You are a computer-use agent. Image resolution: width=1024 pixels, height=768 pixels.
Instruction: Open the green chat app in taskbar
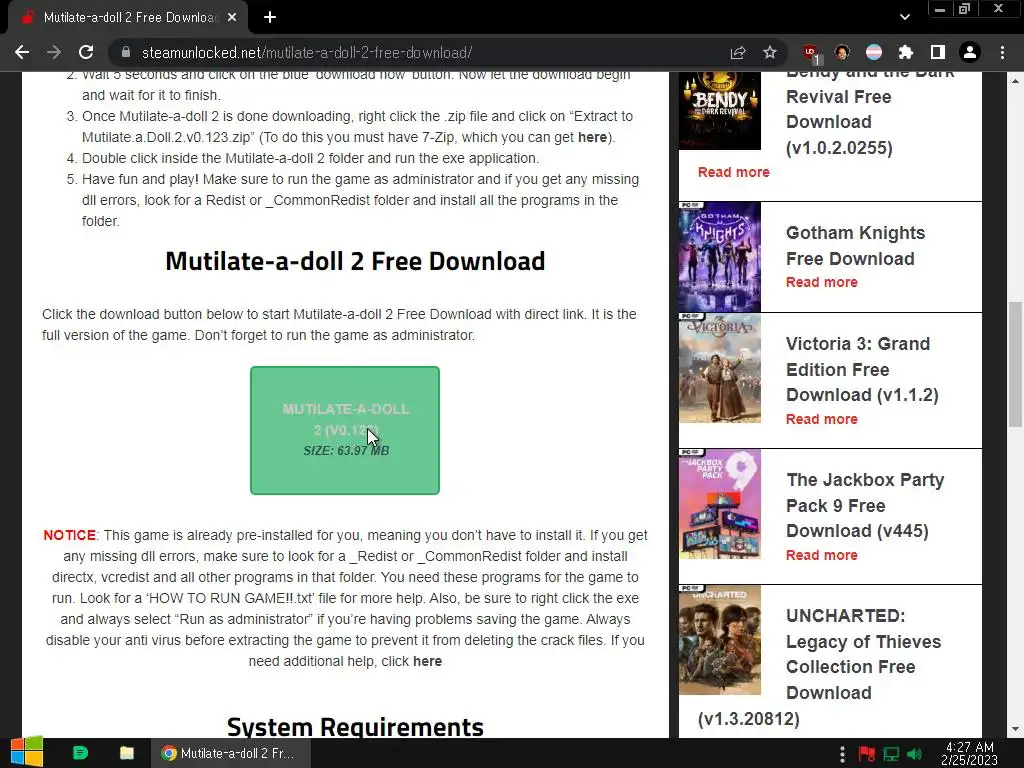point(80,753)
